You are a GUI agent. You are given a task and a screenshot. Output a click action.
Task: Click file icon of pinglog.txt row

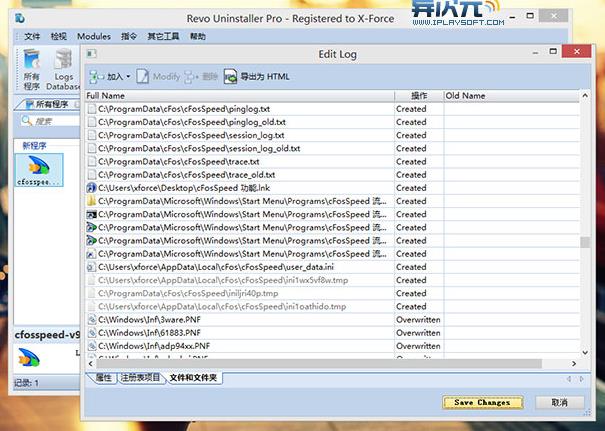tap(91, 109)
